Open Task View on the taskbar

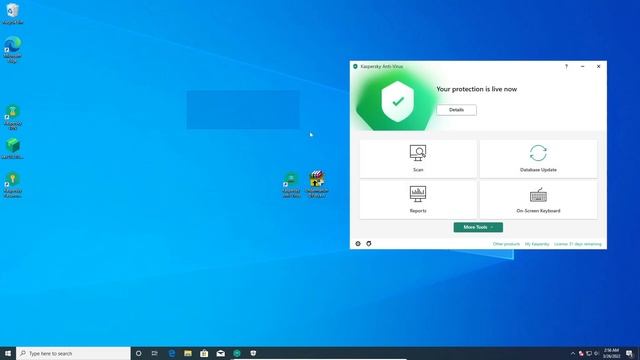coord(155,353)
